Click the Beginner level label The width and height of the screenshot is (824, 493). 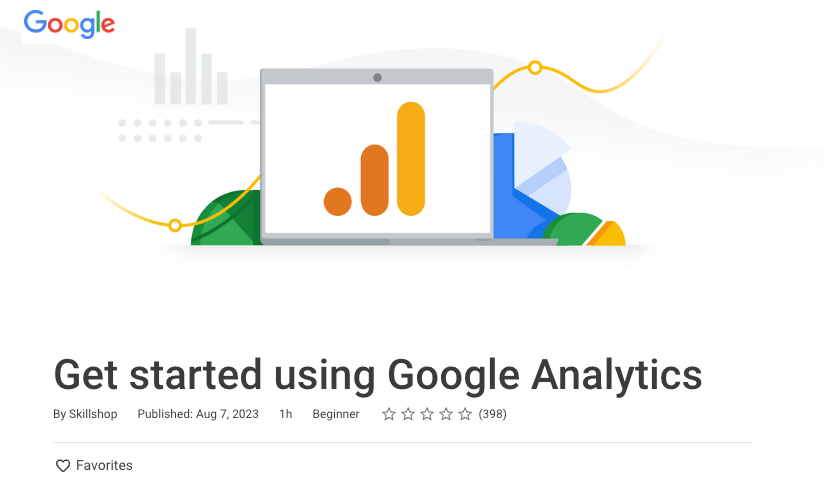[x=336, y=414]
